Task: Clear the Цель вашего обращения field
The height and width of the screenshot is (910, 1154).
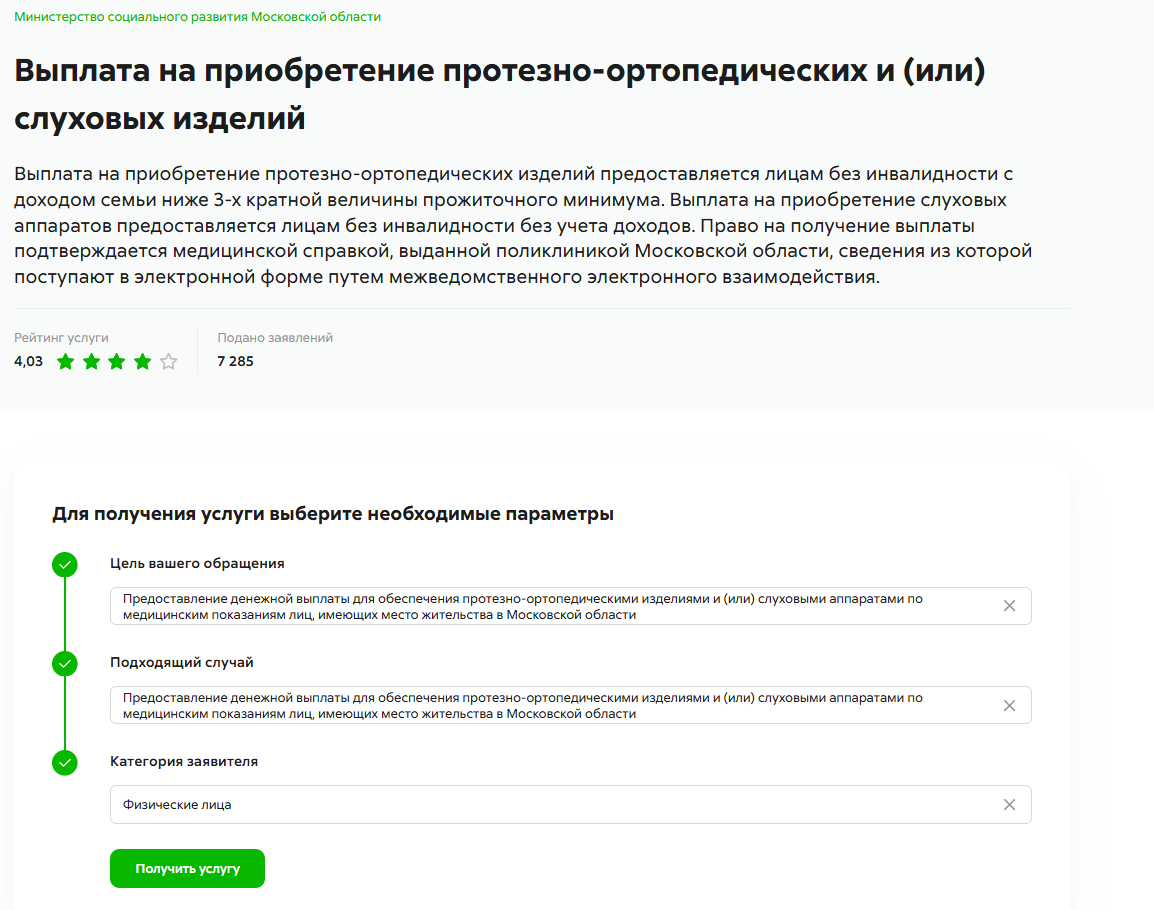Action: click(1009, 606)
